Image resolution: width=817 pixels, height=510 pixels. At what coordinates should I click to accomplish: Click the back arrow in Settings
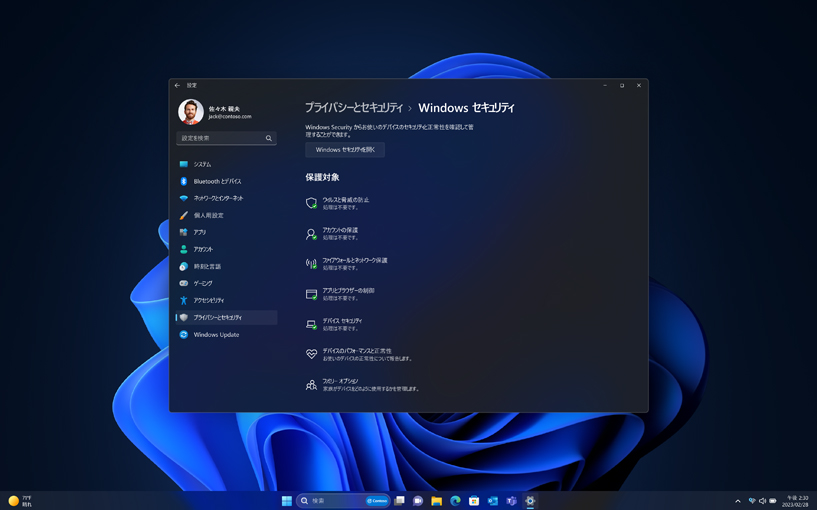pos(178,86)
